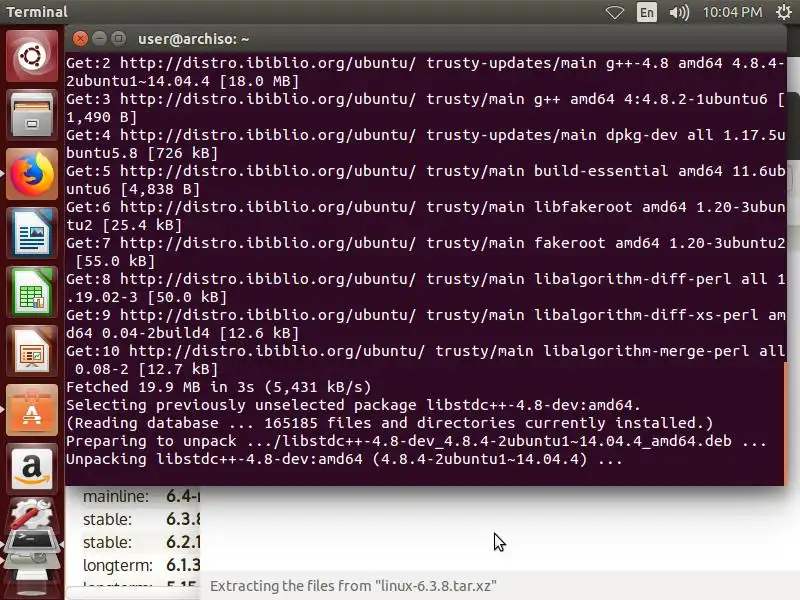This screenshot has height=600, width=800.
Task: Click the 'Extracting the files from' status text
Action: point(353,586)
